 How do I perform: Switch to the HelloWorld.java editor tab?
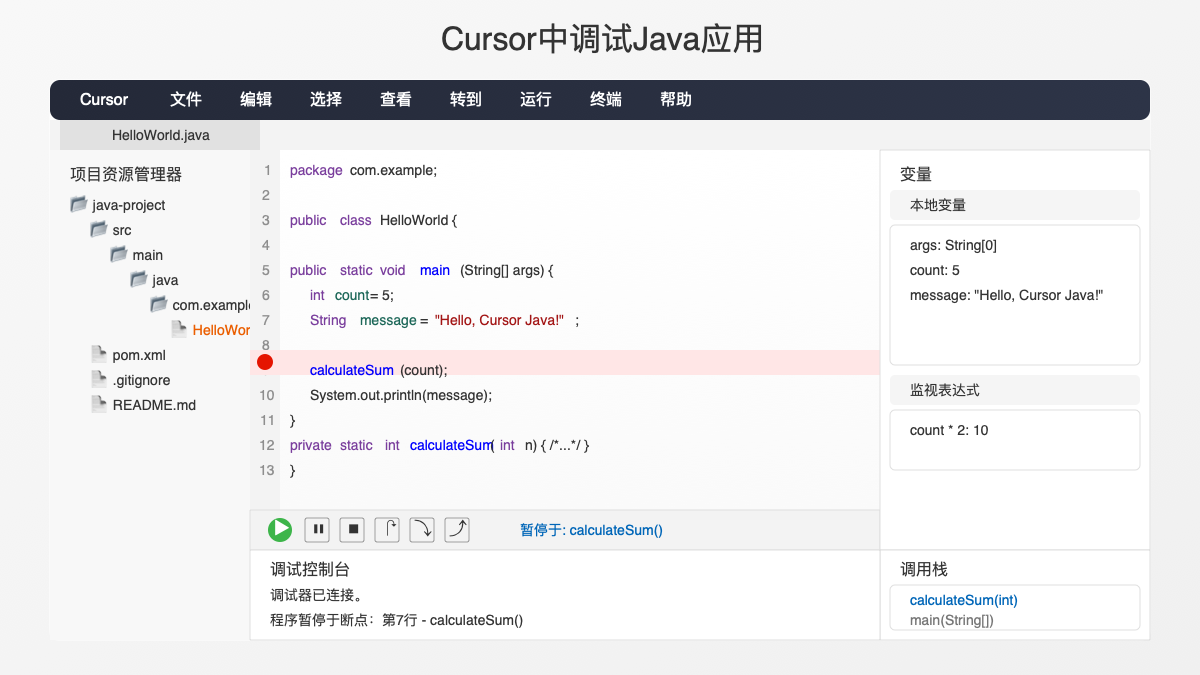(160, 135)
